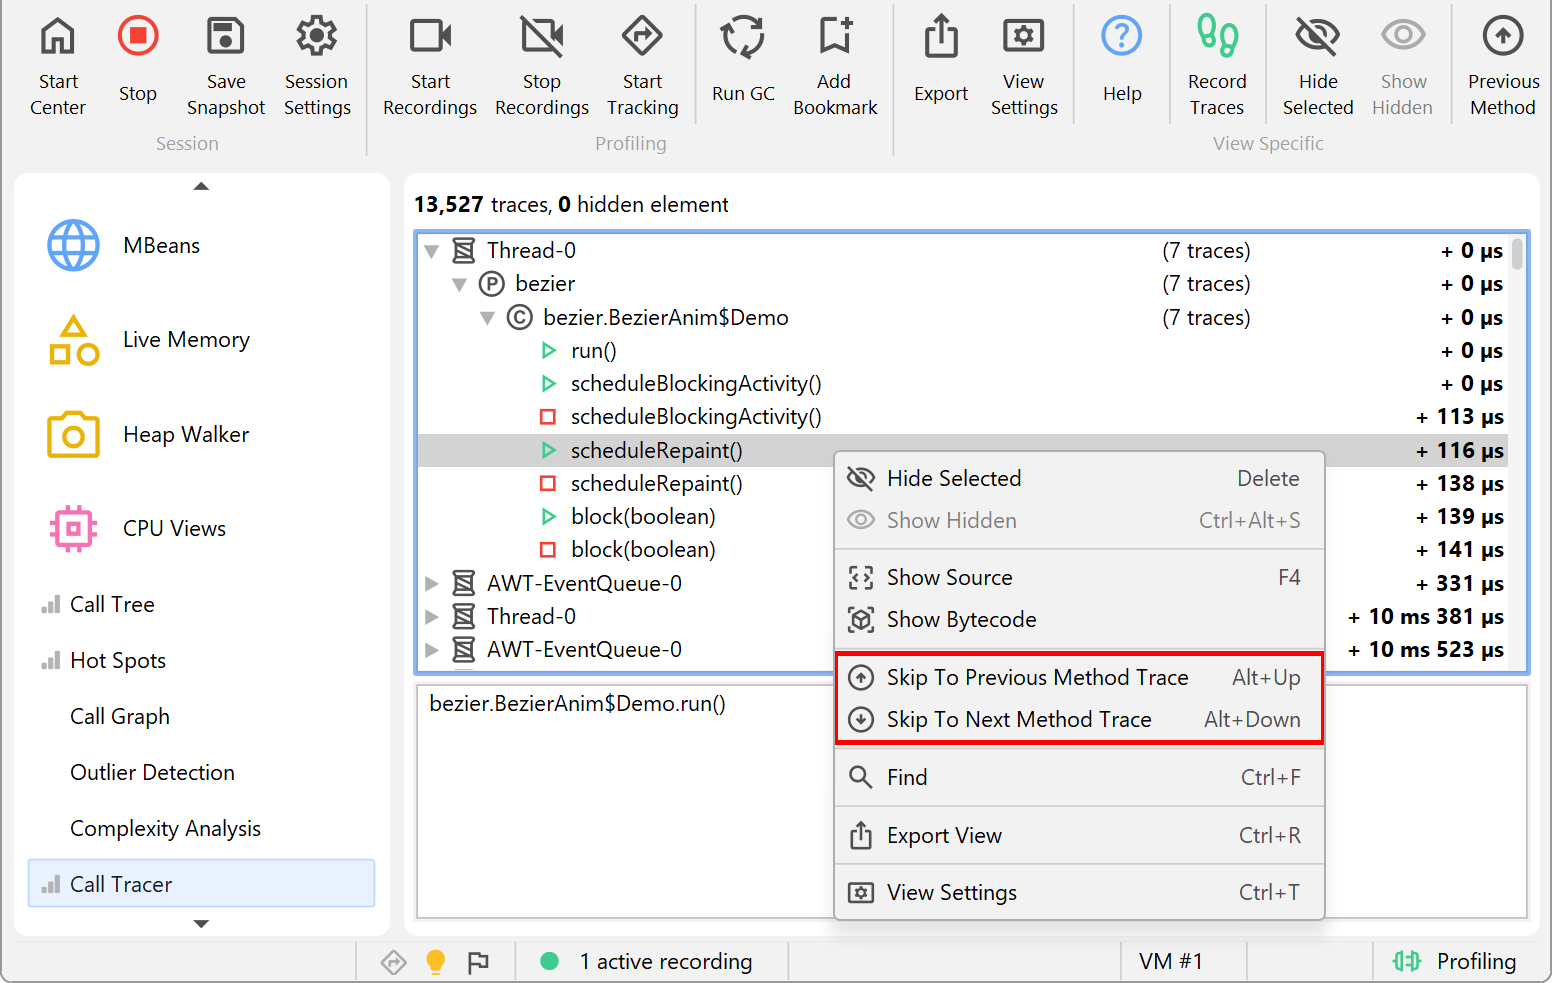Collapse the top Thread-0 node
The height and width of the screenshot is (983, 1552).
click(x=432, y=251)
